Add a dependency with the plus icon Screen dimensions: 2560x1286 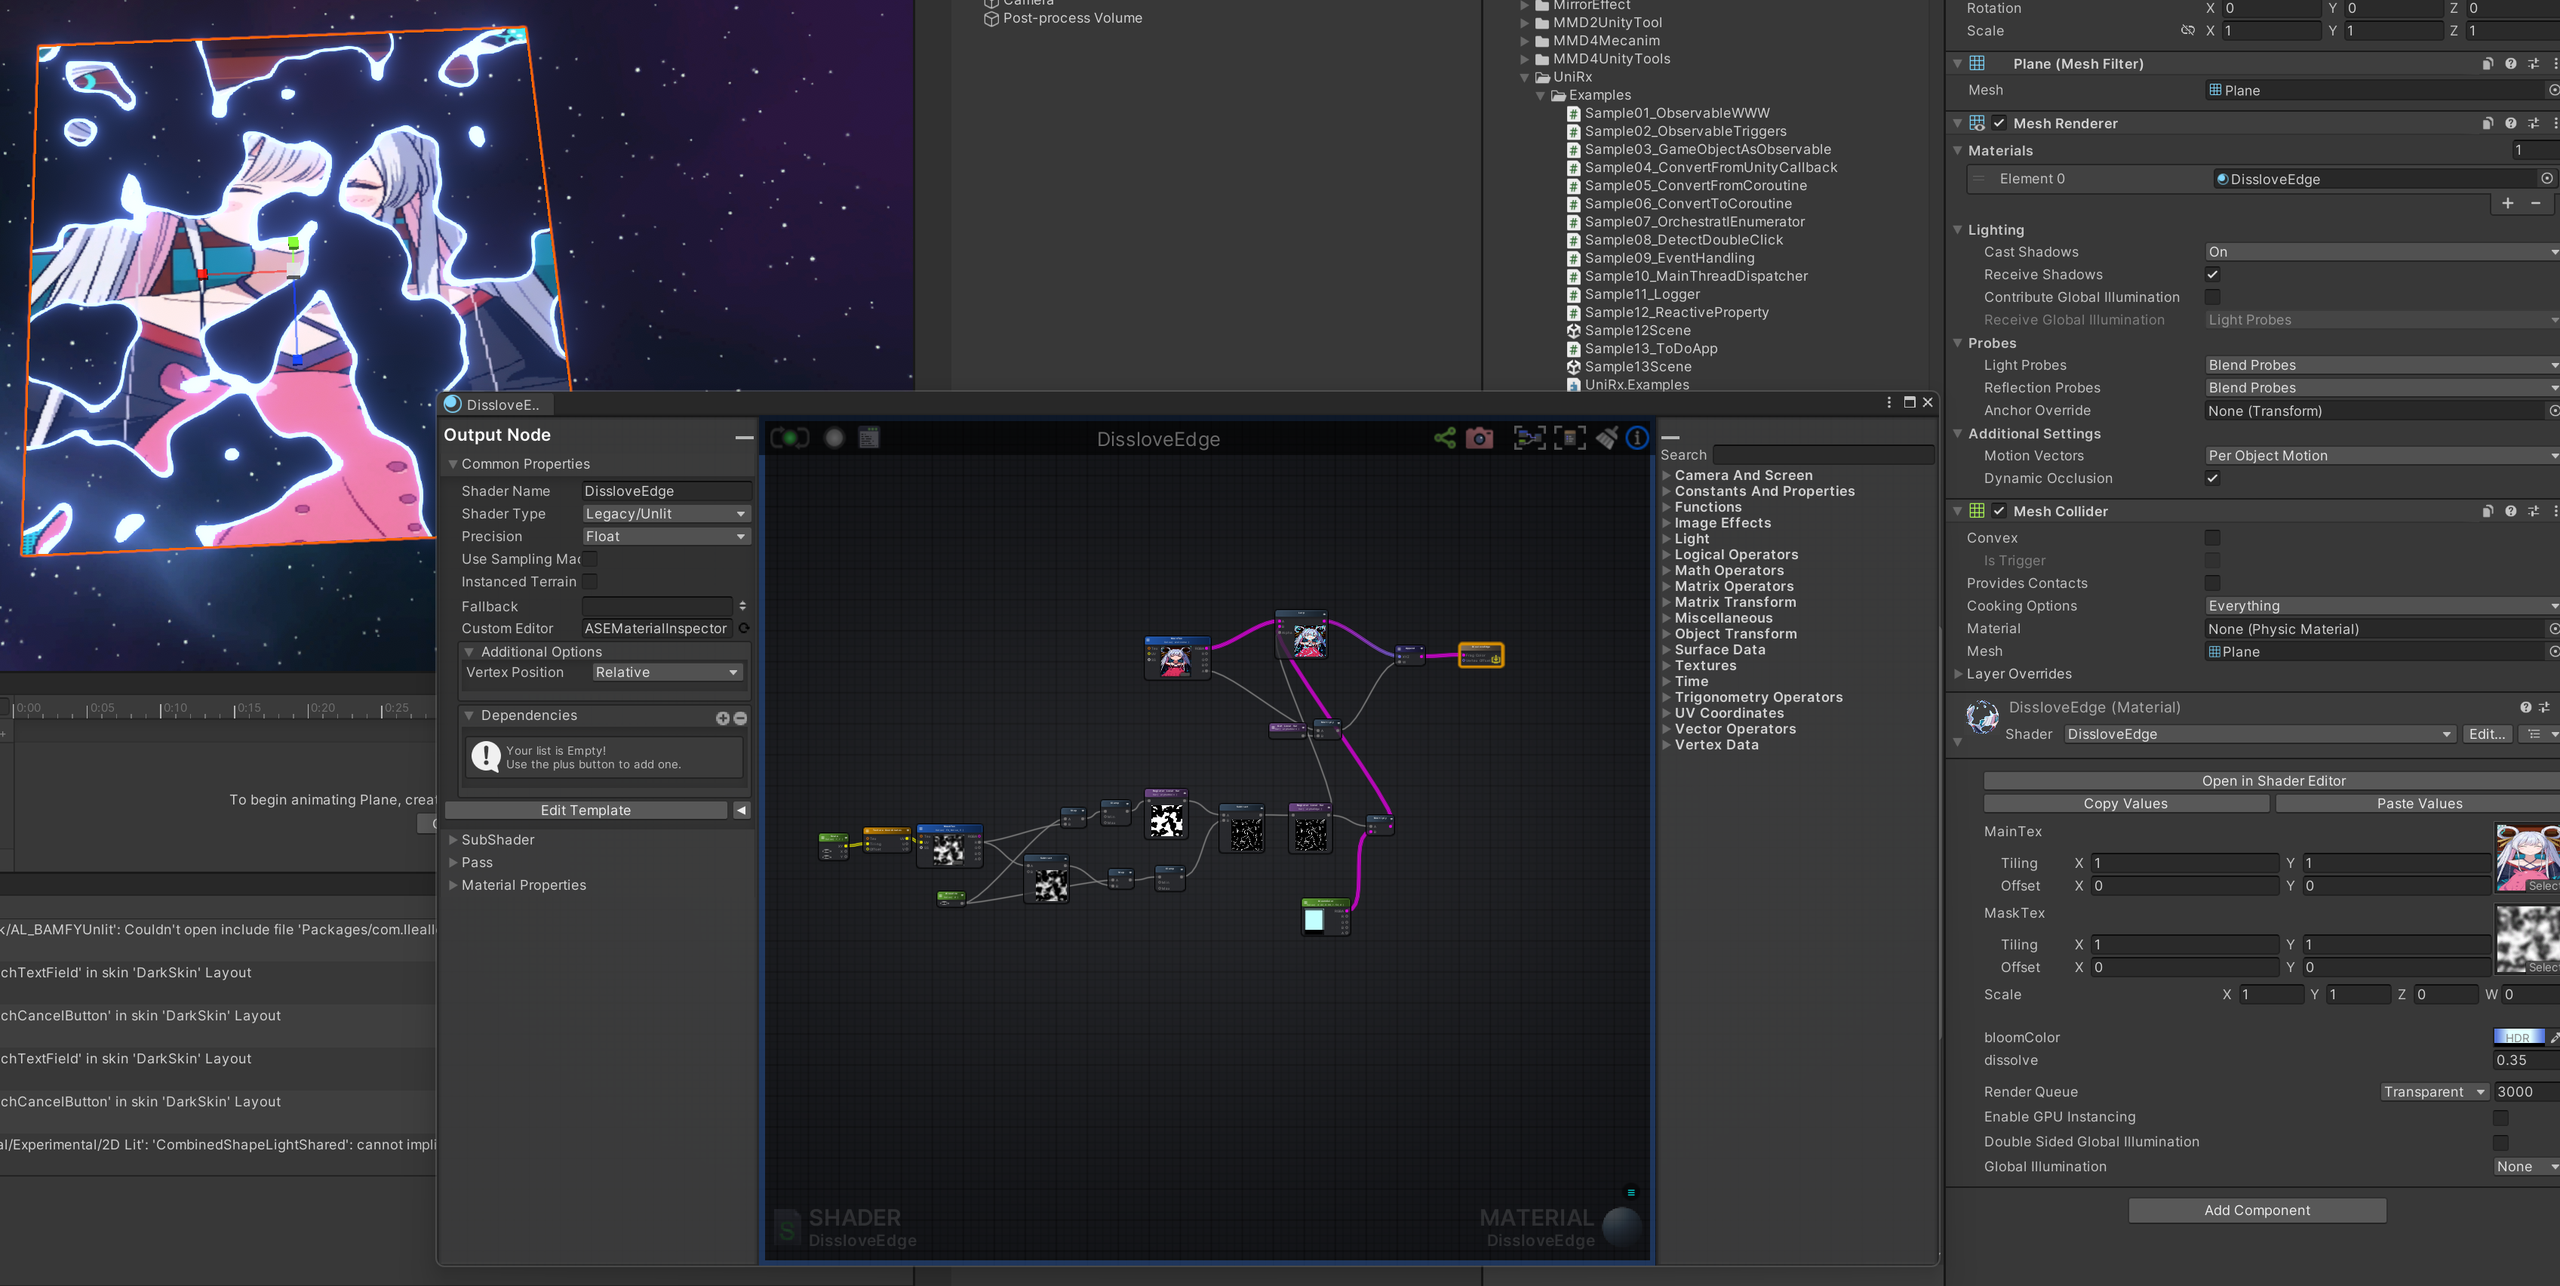tap(722, 718)
